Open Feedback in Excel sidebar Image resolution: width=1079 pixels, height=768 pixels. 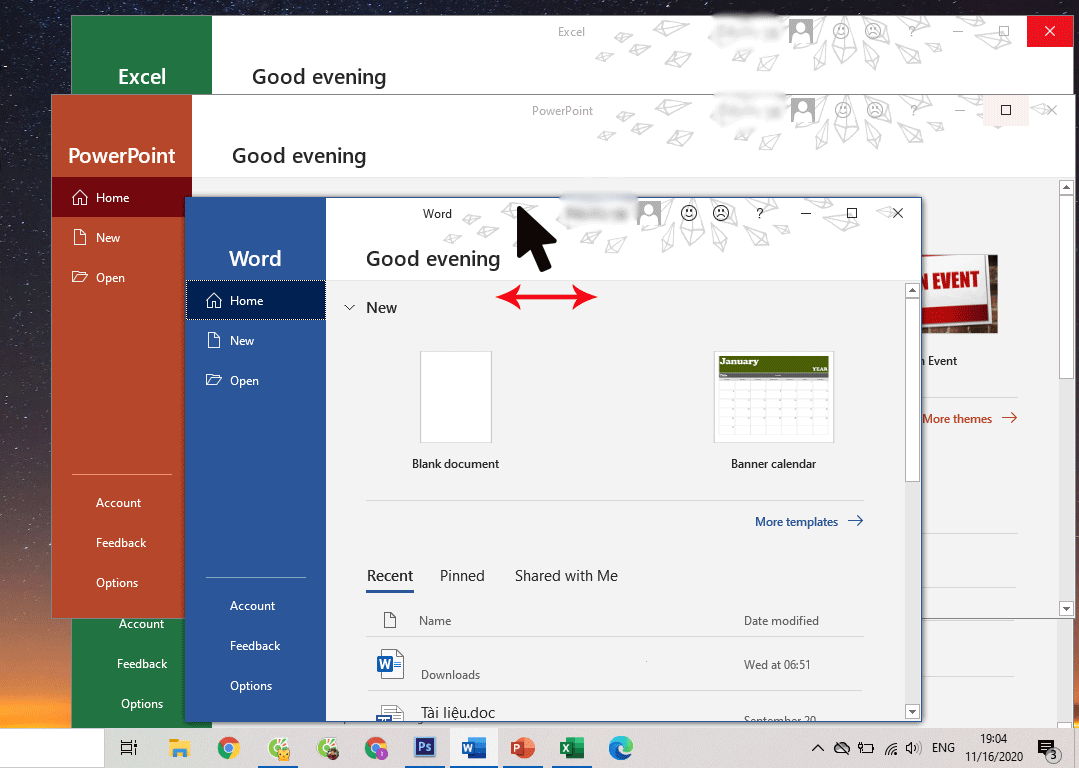[142, 663]
